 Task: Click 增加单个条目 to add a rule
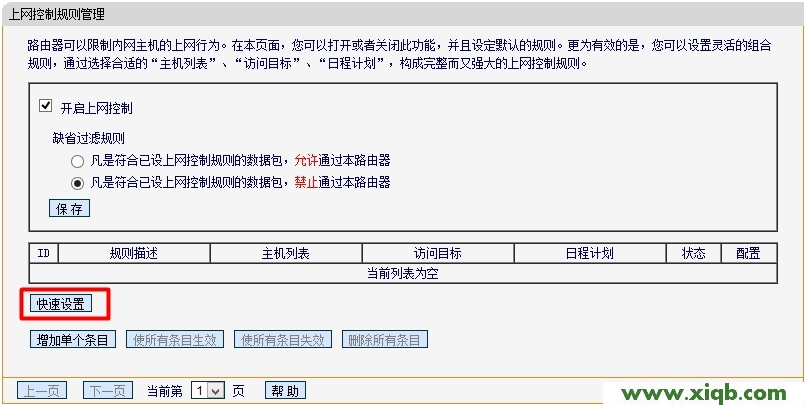[x=72, y=340]
